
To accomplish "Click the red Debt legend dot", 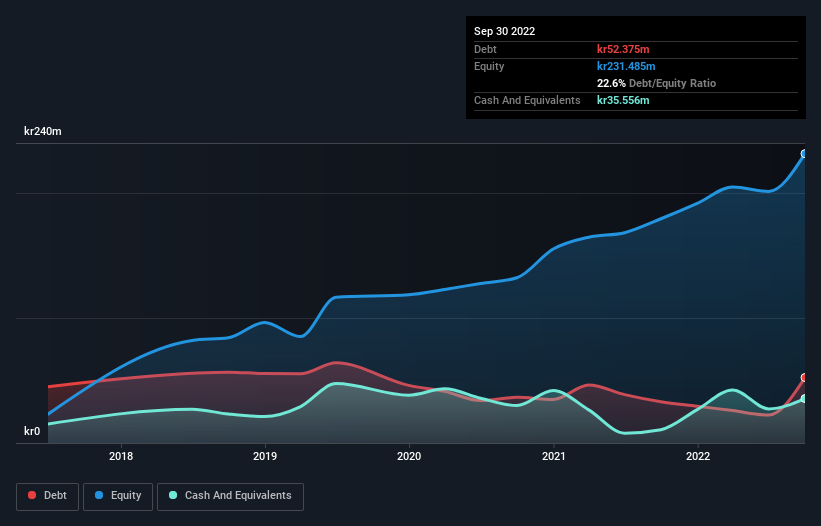I will click(32, 495).
